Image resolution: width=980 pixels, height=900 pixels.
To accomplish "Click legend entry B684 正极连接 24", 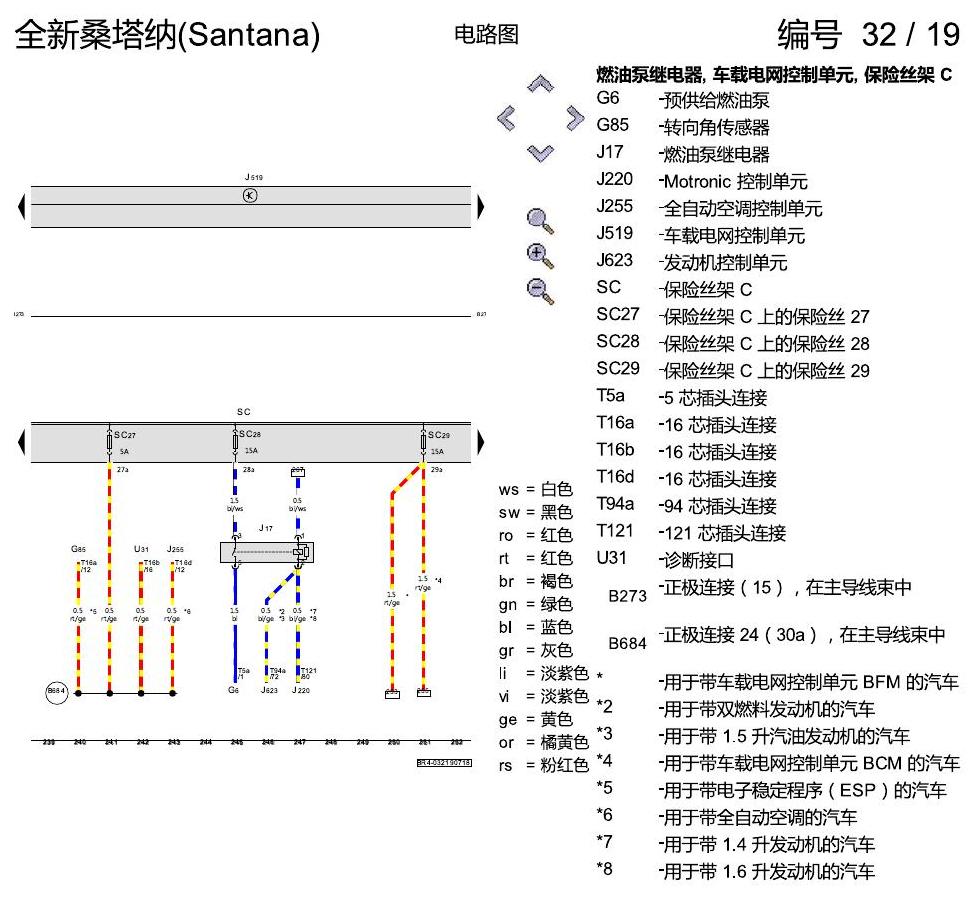I will [777, 638].
